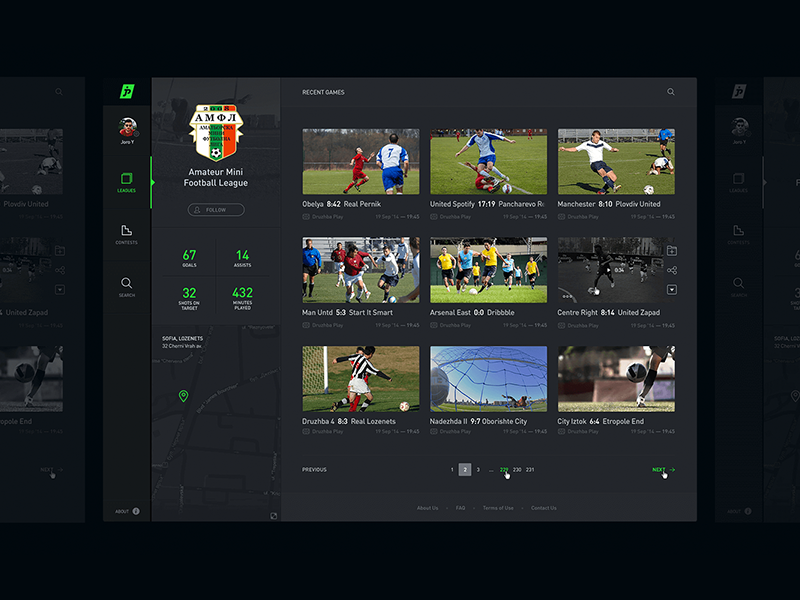Open the Obelya vs Real Pernik game thumbnail
Screen dimensions: 800x600
[361, 161]
